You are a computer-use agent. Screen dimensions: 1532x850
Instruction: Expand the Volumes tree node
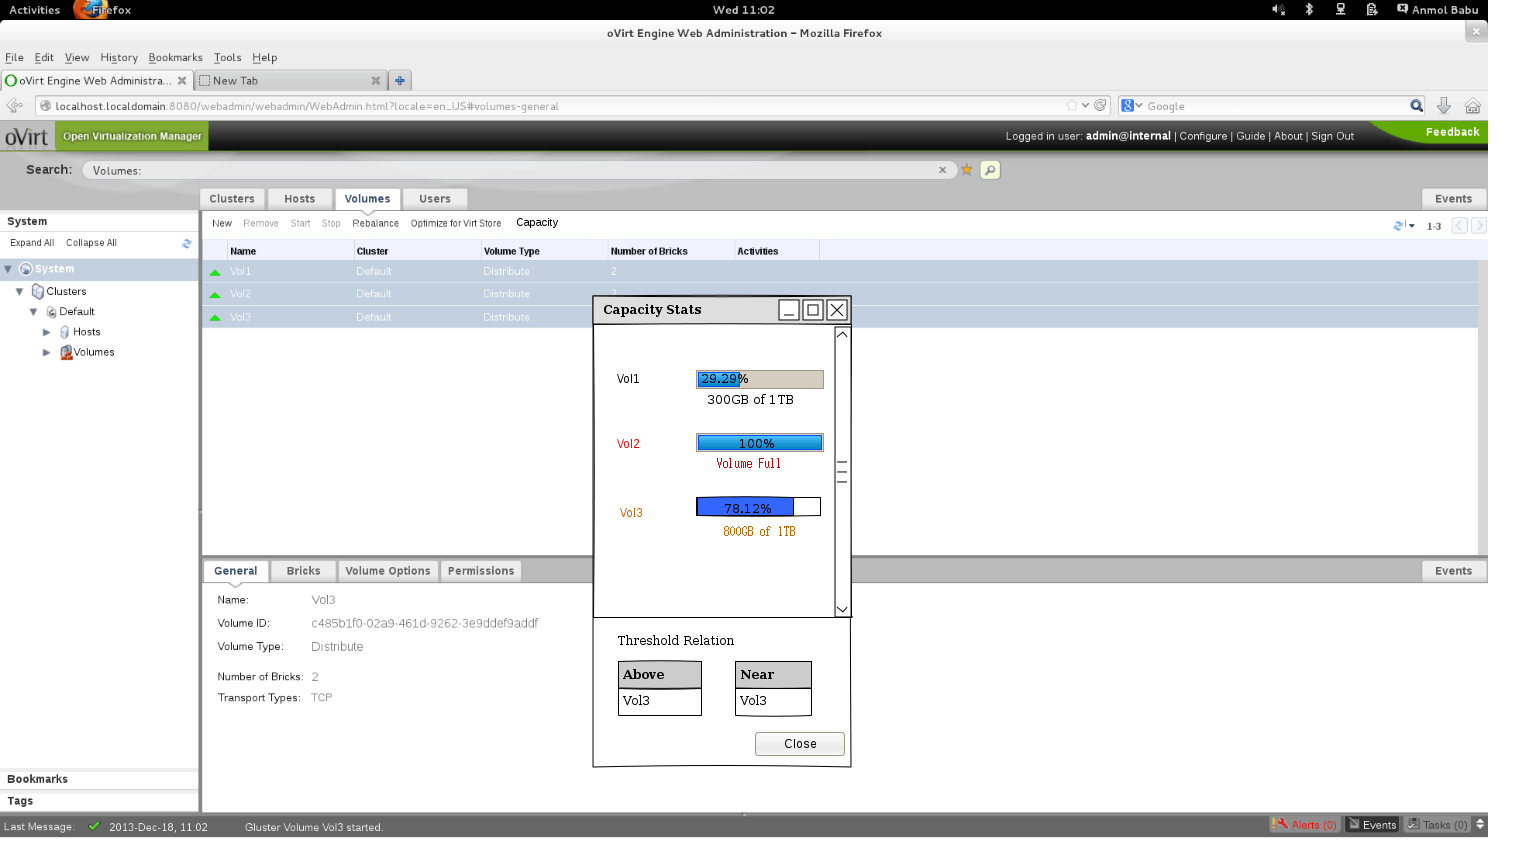coord(46,352)
